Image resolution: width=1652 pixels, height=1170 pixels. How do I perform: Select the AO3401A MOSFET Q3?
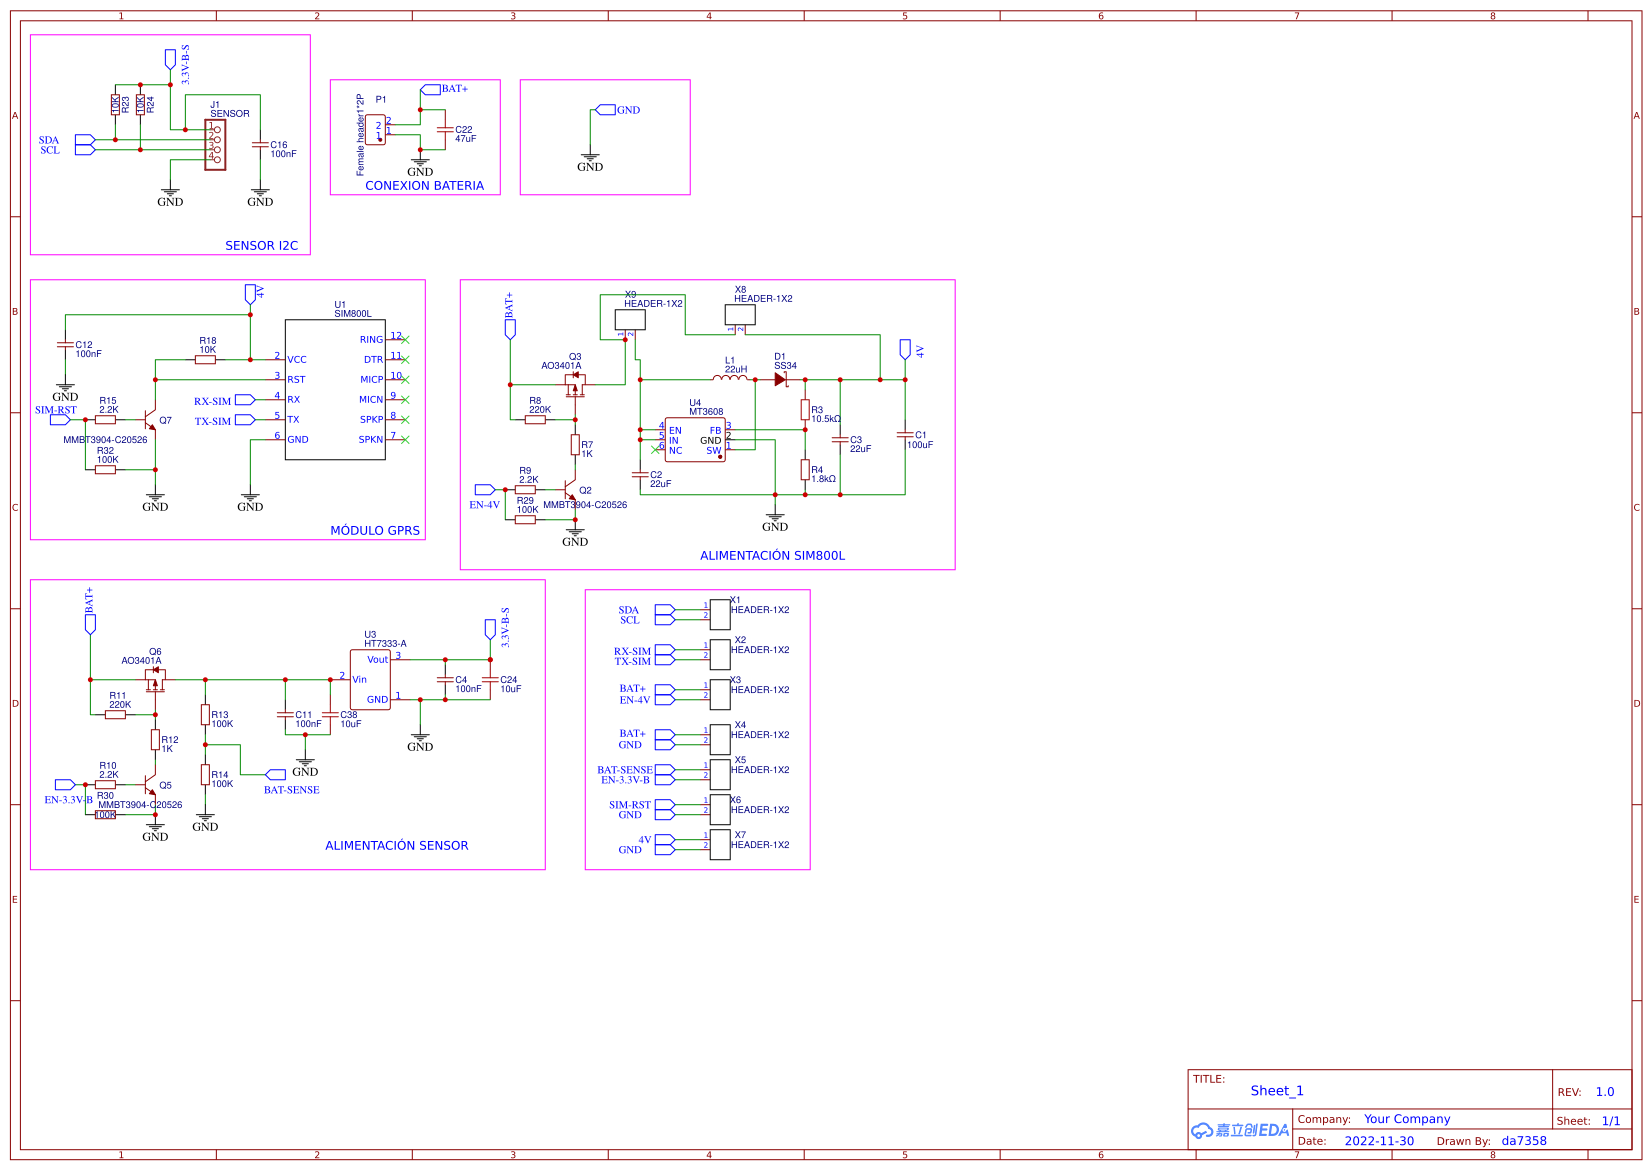click(x=575, y=385)
